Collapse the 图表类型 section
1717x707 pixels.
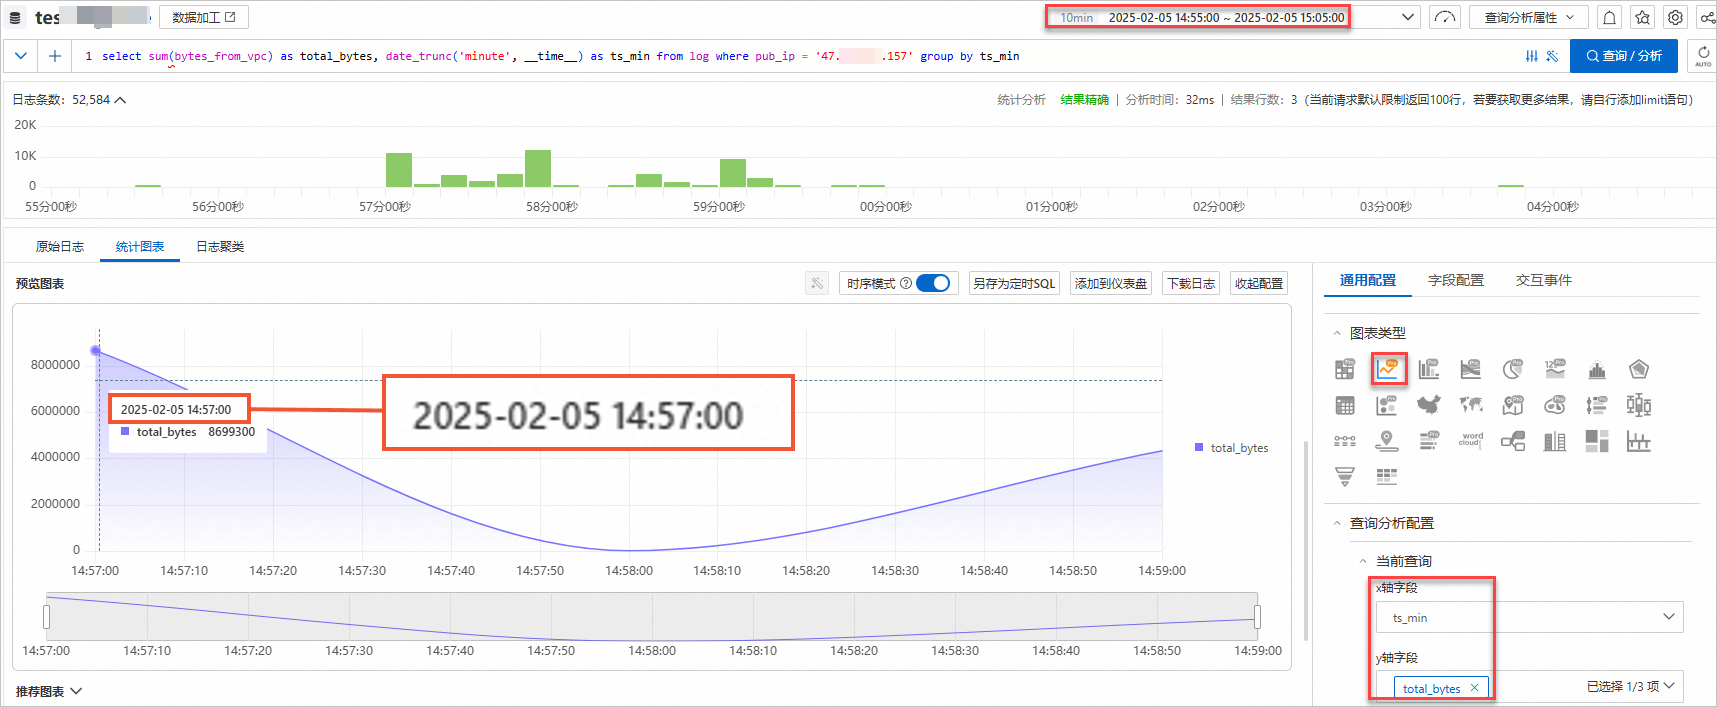click(1337, 333)
